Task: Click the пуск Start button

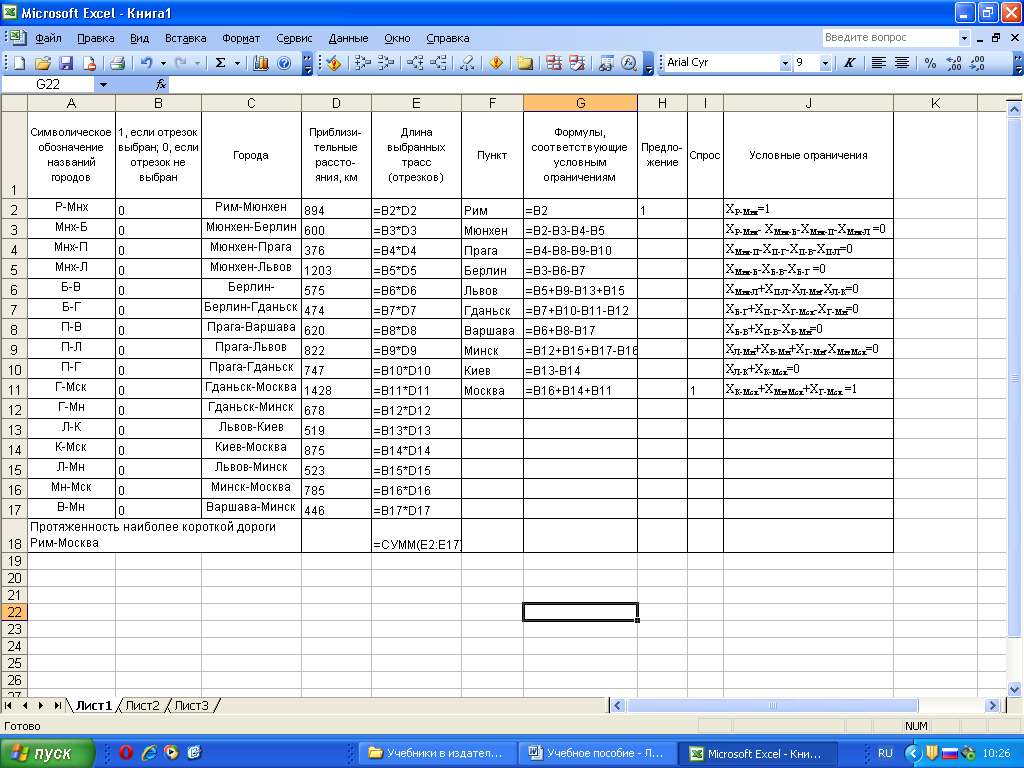Action: coord(48,753)
